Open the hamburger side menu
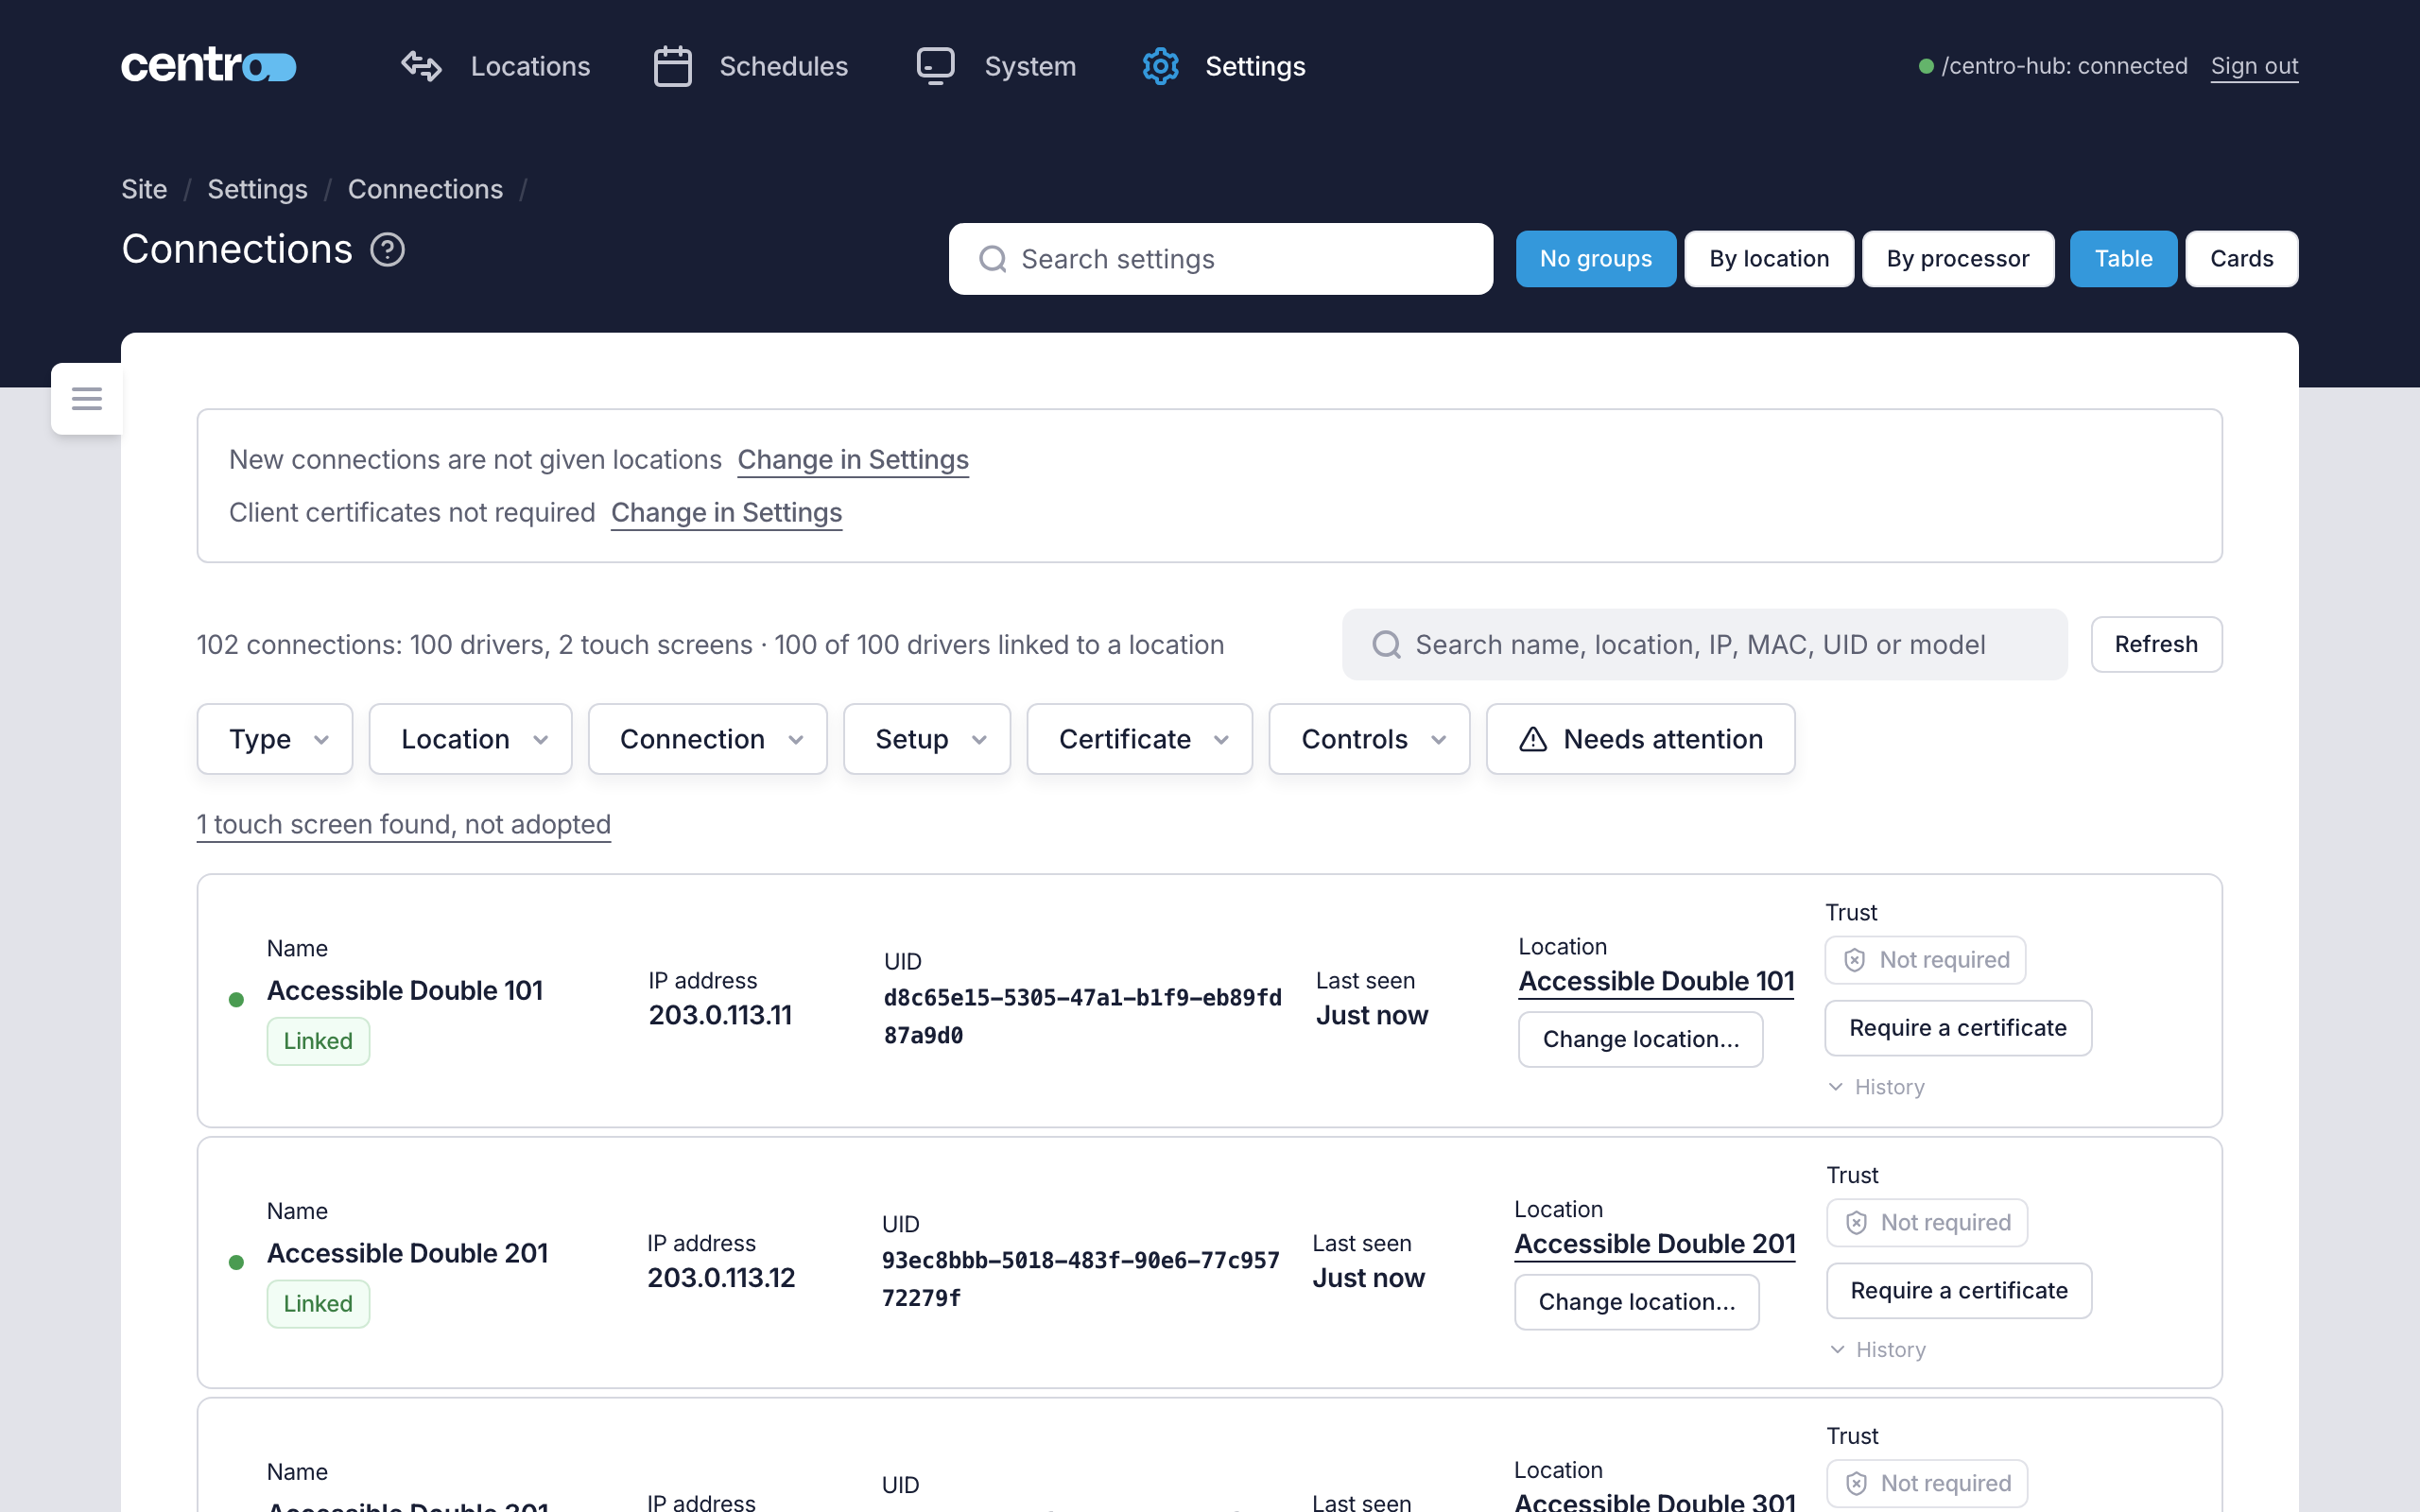The height and width of the screenshot is (1512, 2420). coord(87,398)
